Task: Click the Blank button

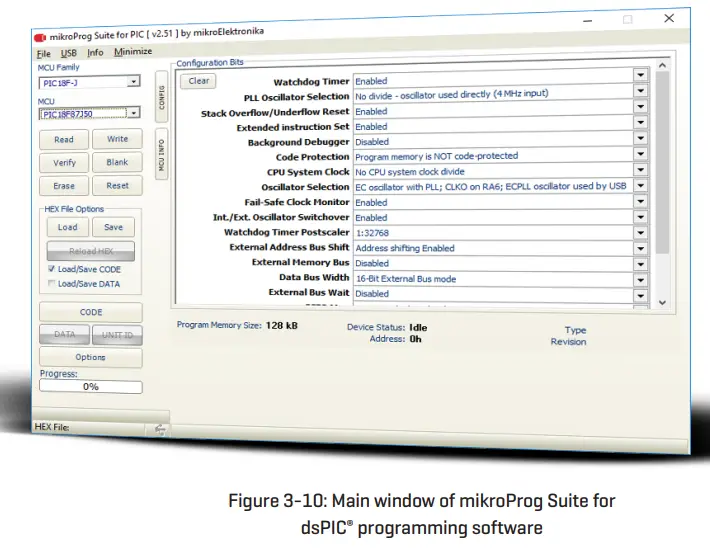Action: pos(117,162)
